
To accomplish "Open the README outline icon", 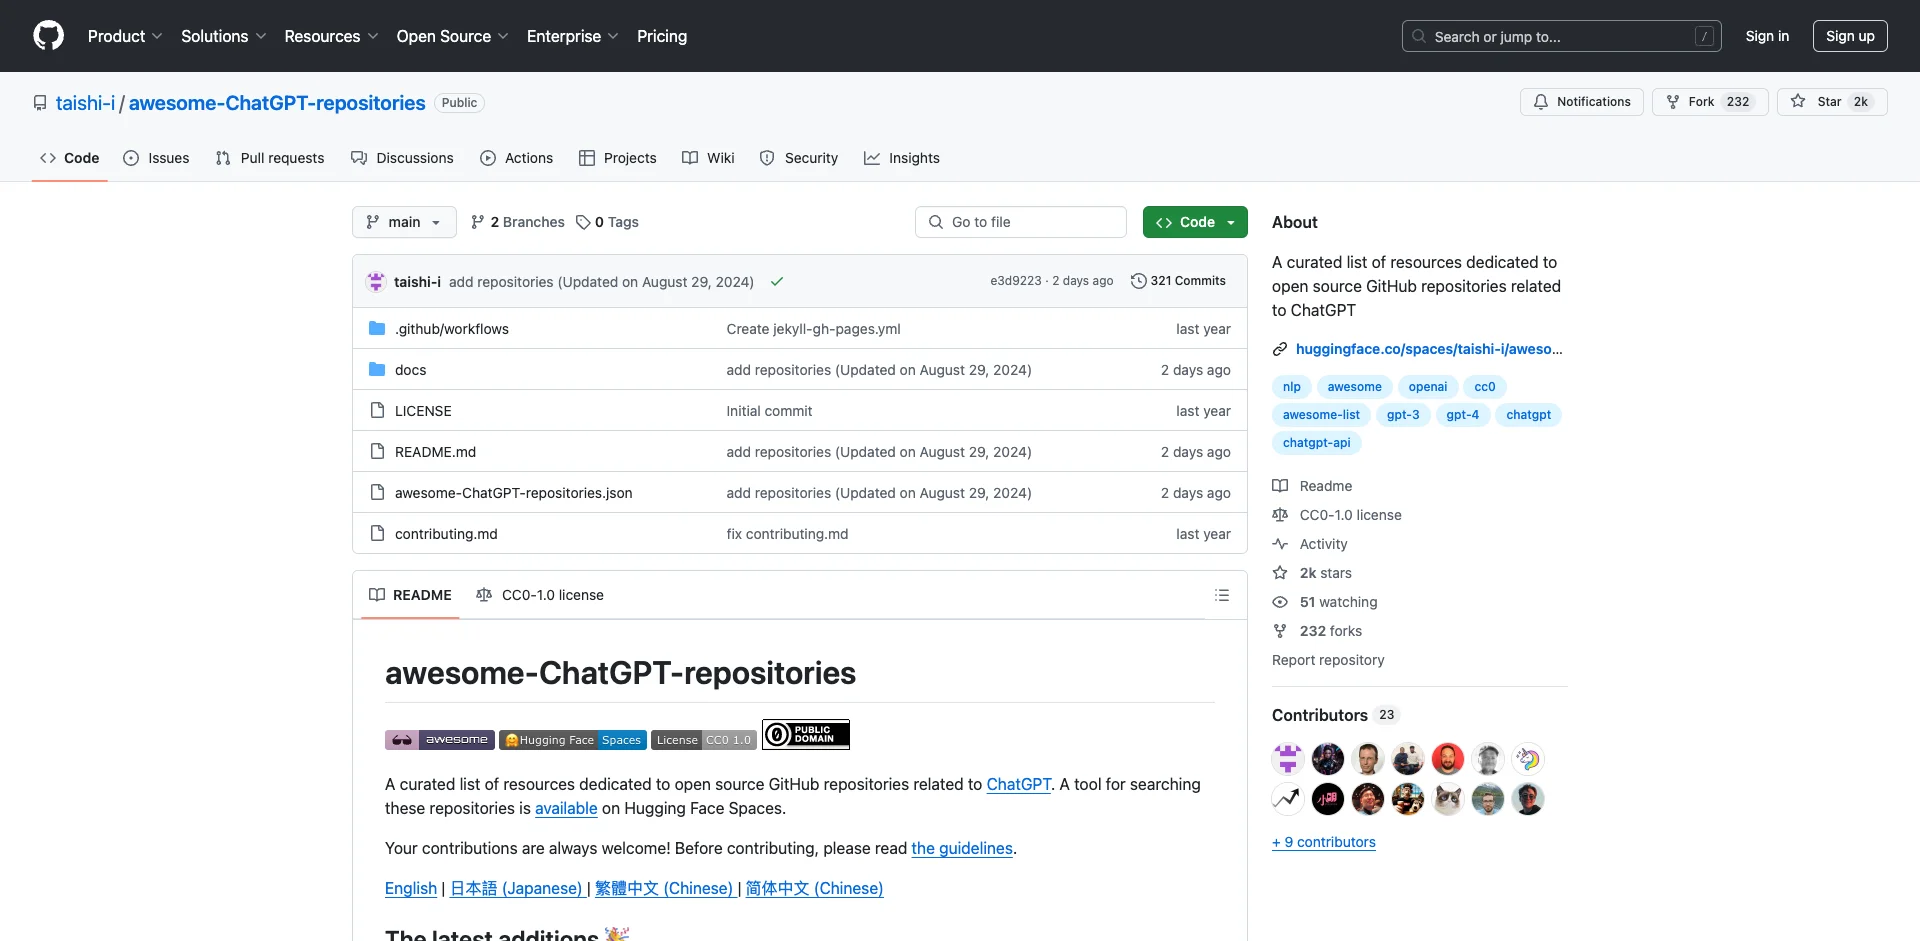I will click(x=1221, y=595).
